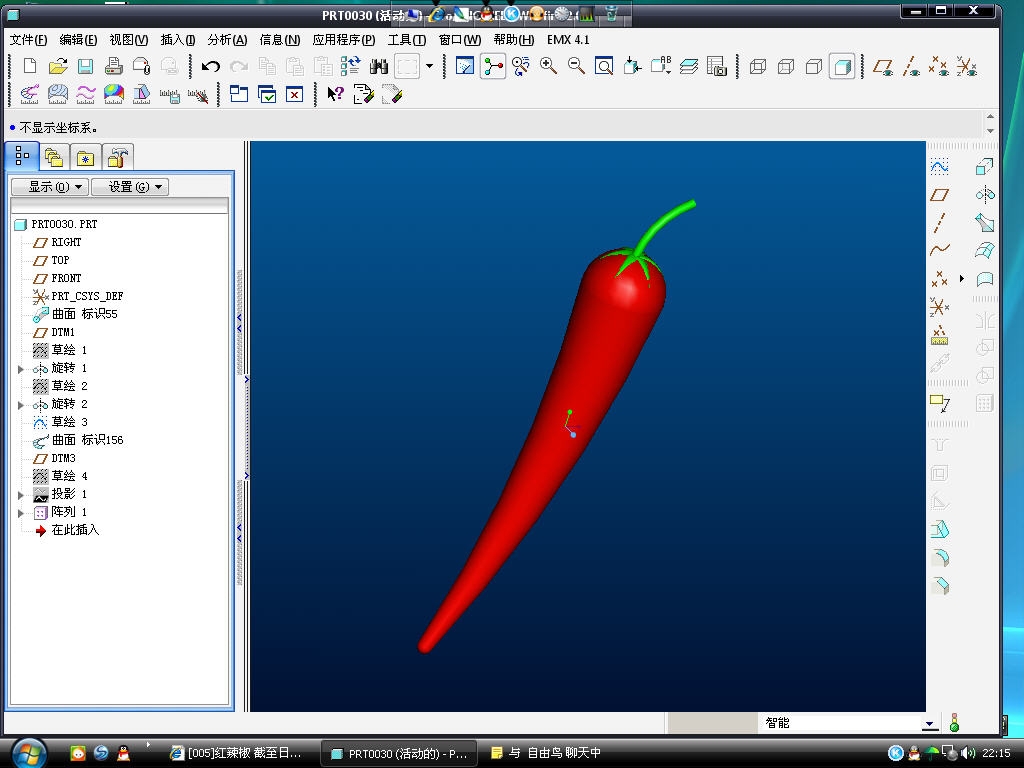Select the Extrude tool in right toolbar
This screenshot has width=1024, height=768.
[x=985, y=167]
